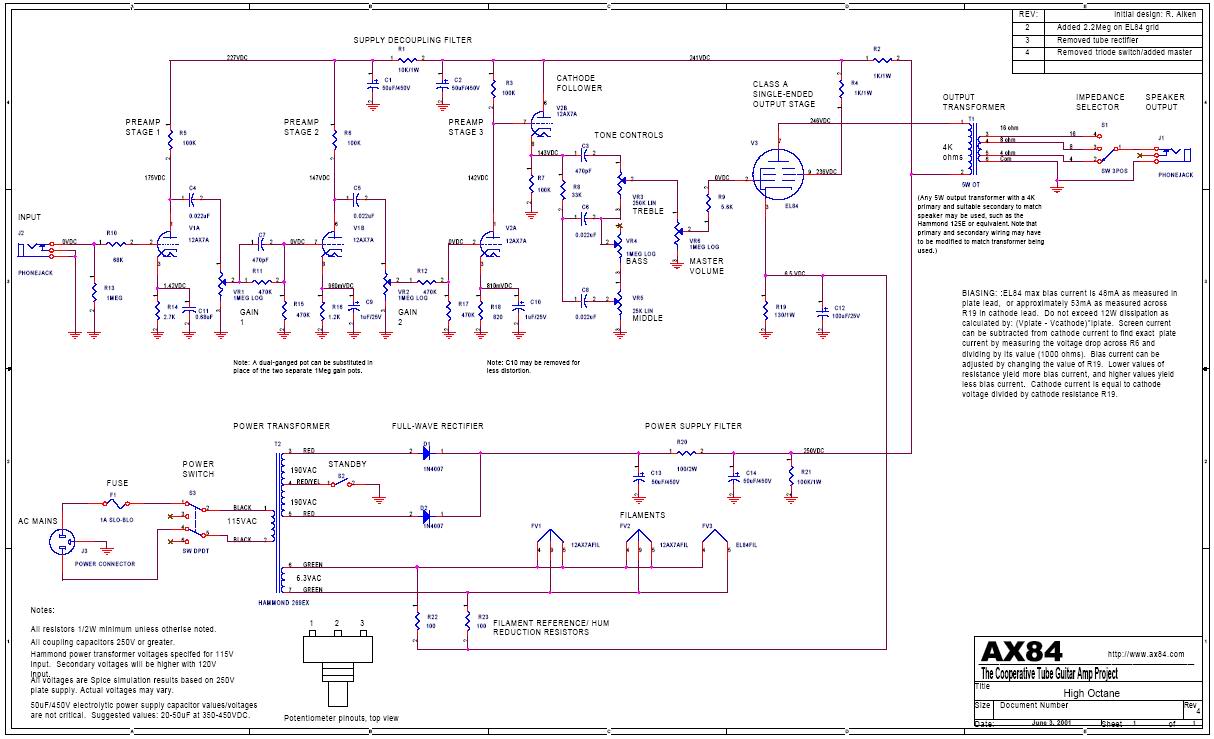Click the '115VAC' primary voltage label
This screenshot has width=1214, height=739.
tap(243, 520)
